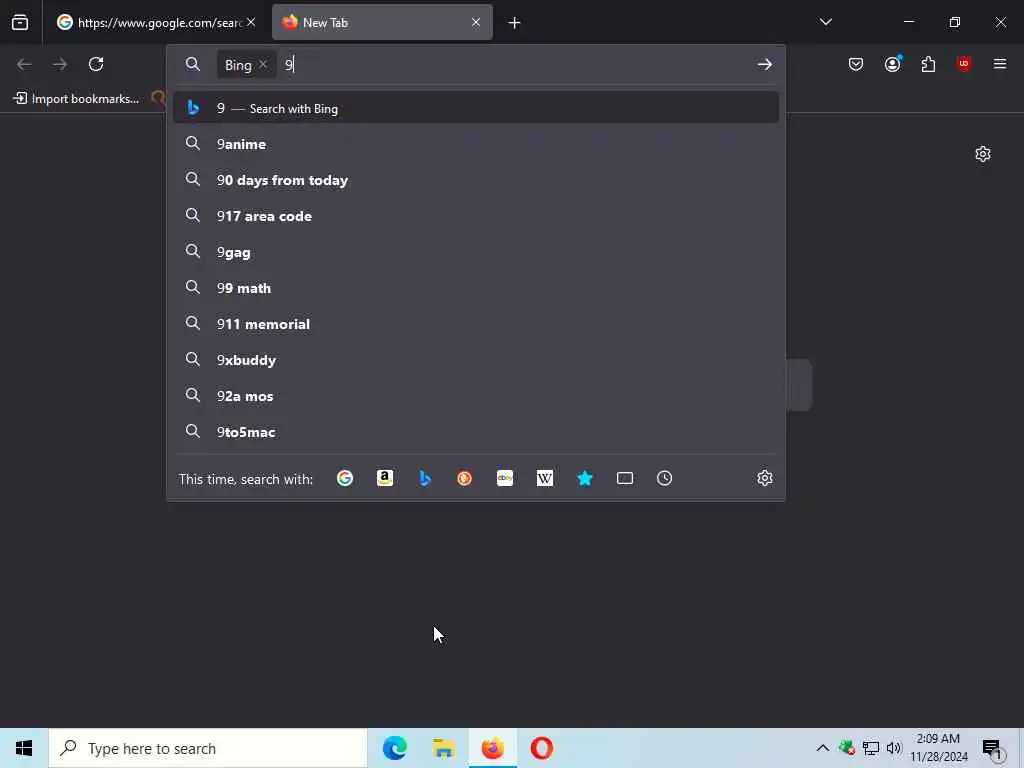The image size is (1024, 768).
Task: Select the '99 math' suggestion
Action: (475, 287)
